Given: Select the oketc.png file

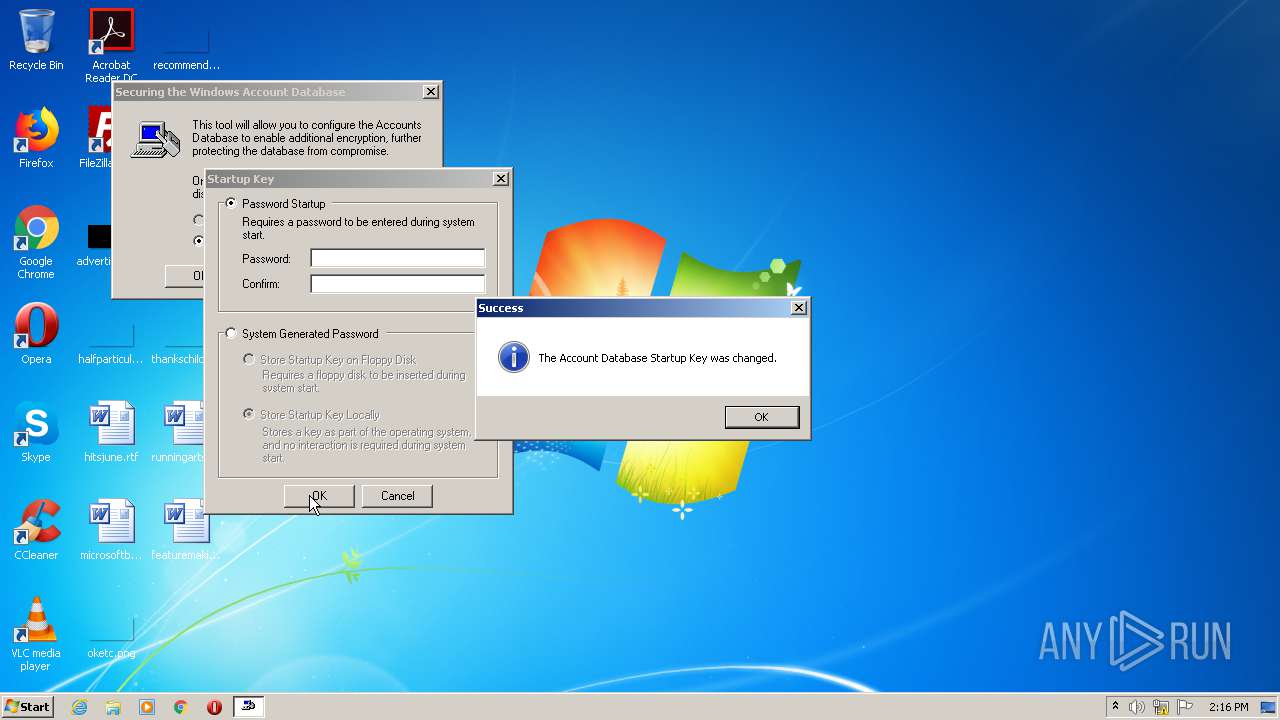Looking at the screenshot, I should (111, 638).
